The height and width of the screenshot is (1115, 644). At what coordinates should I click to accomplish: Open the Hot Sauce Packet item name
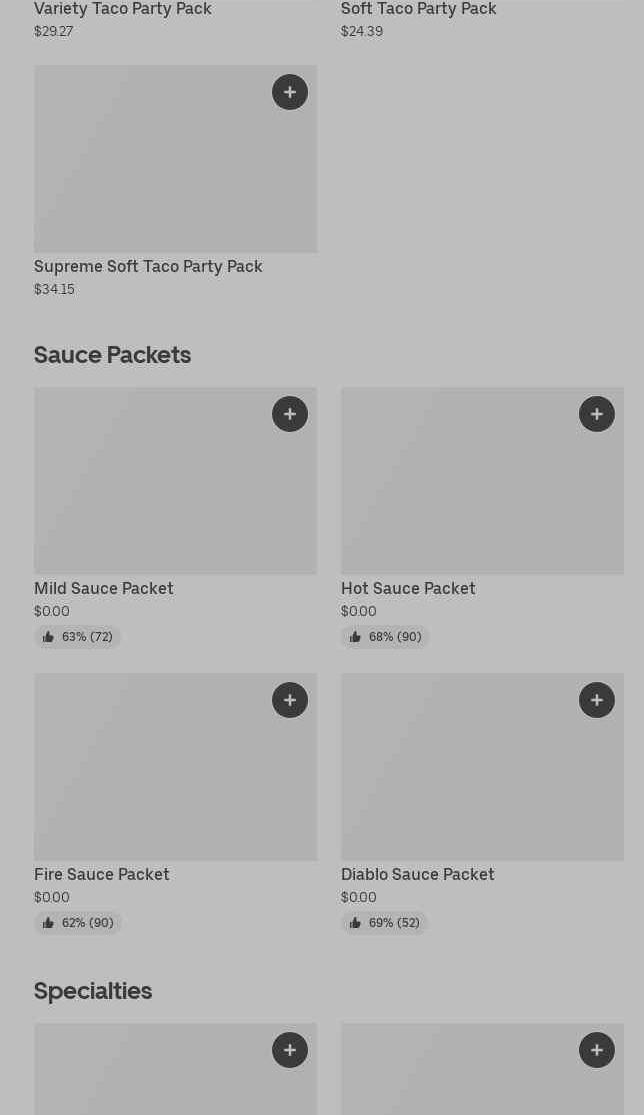408,589
